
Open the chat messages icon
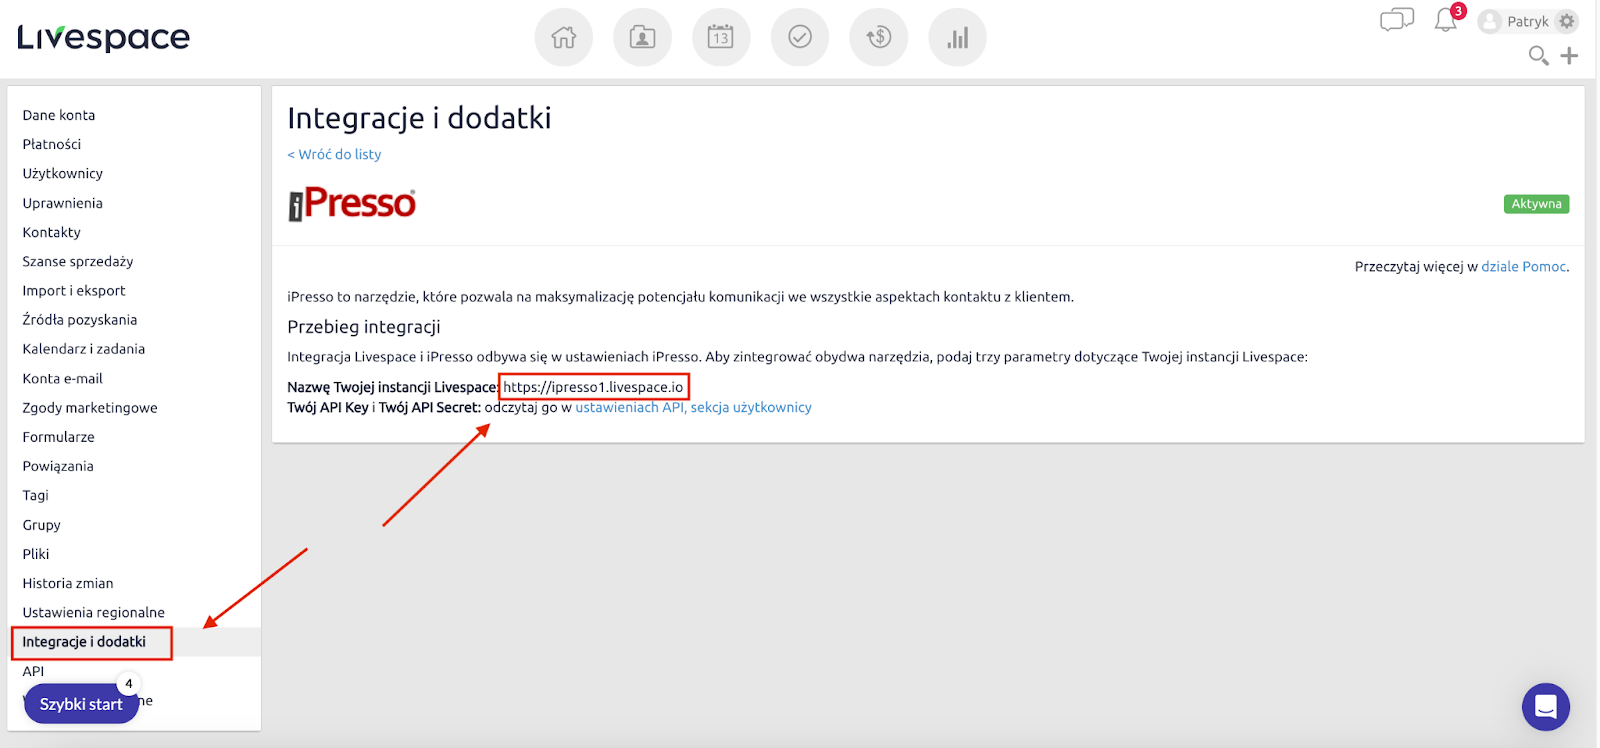pyautogui.click(x=1397, y=20)
